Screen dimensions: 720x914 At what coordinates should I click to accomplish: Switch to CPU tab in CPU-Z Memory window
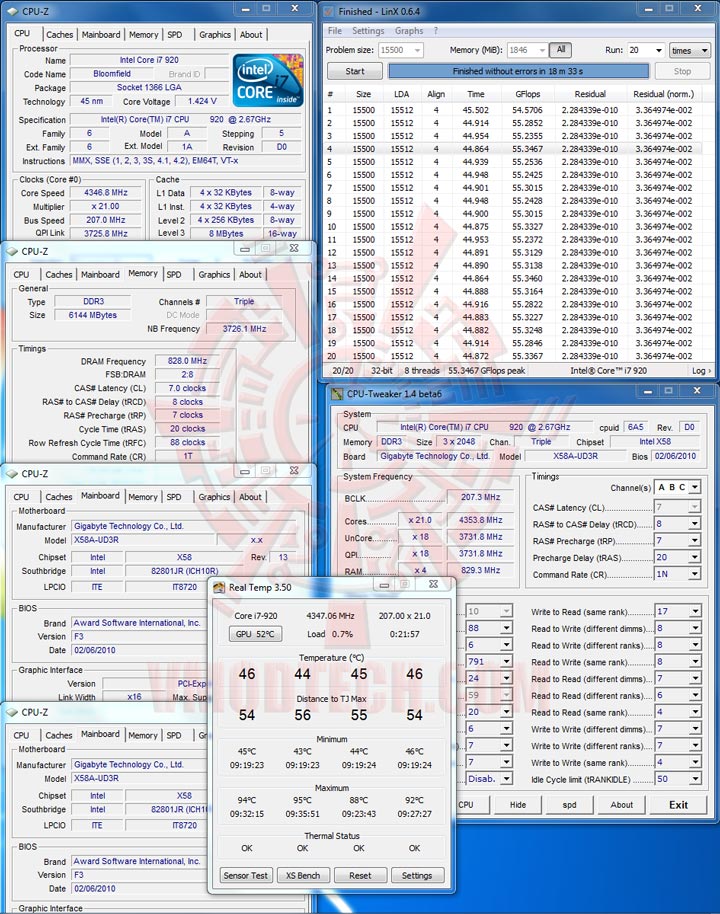(x=22, y=275)
